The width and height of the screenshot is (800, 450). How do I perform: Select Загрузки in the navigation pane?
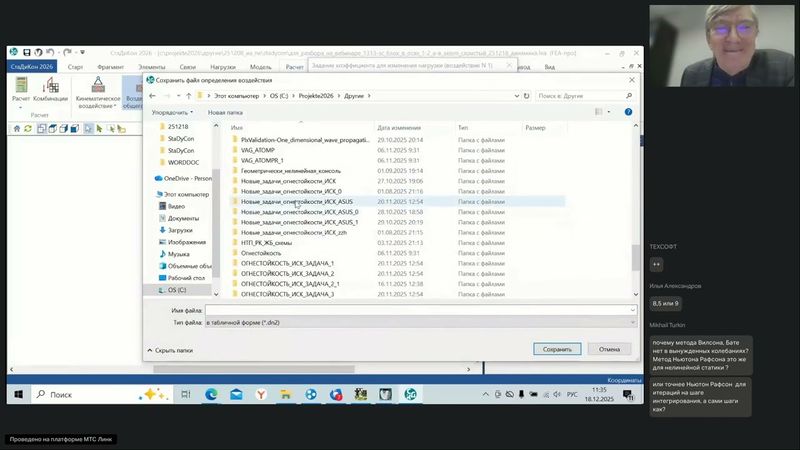pyautogui.click(x=180, y=230)
